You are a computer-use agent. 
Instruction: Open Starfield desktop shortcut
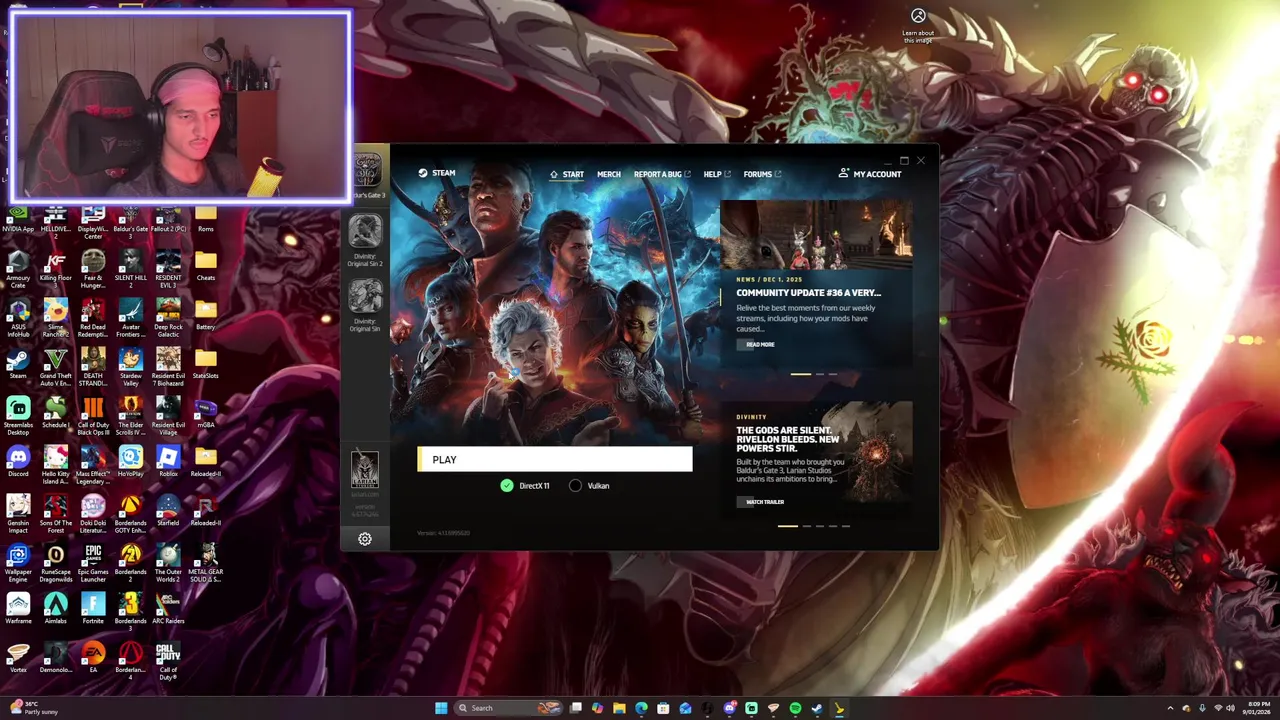tap(168, 511)
